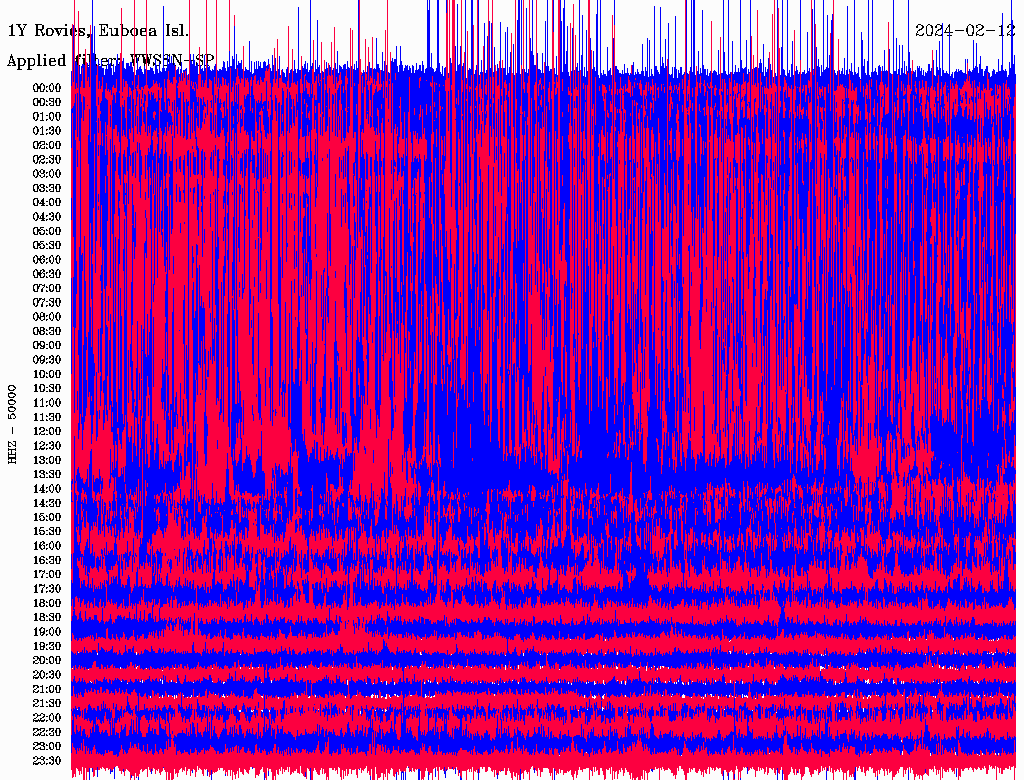Click the vertical HHZ - 50000 axis label
Image resolution: width=1024 pixels, height=780 pixels.
pos(12,423)
